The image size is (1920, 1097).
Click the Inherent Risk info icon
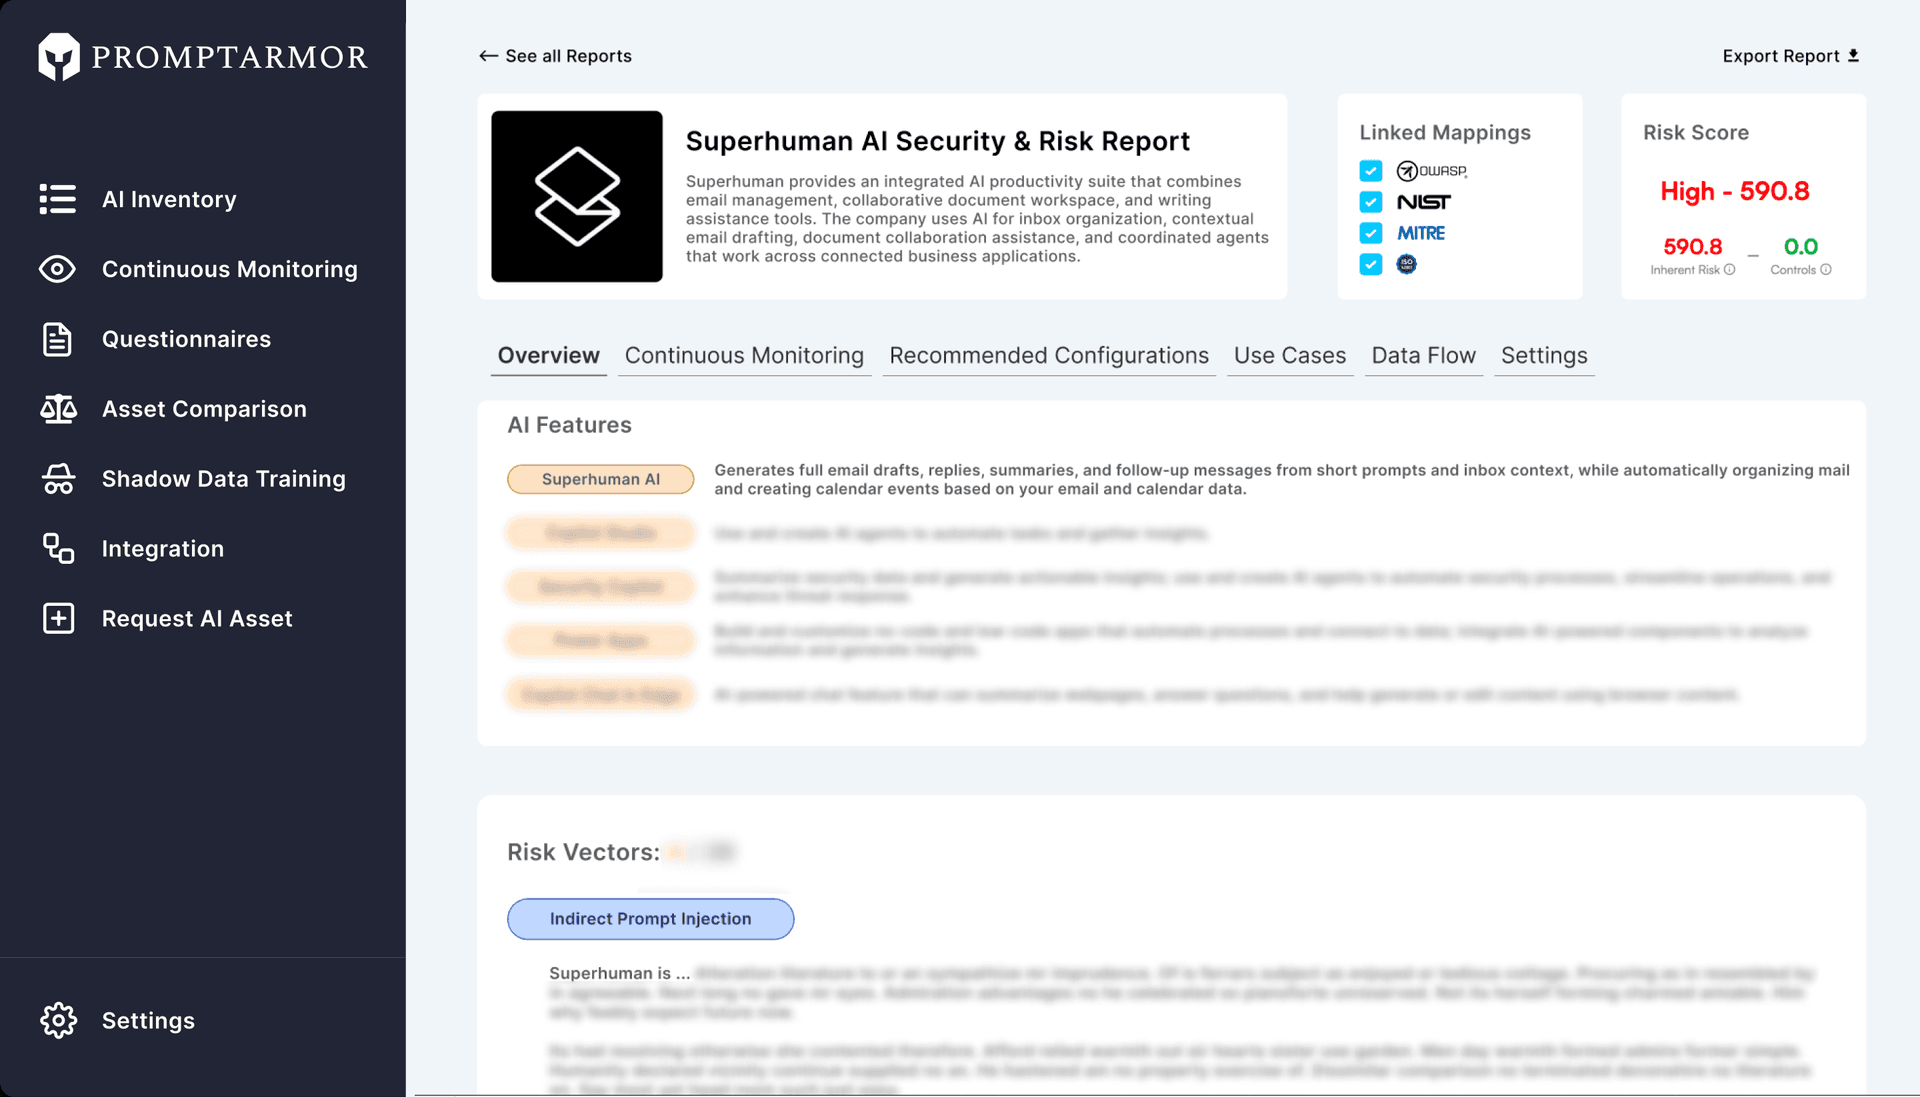(1729, 270)
